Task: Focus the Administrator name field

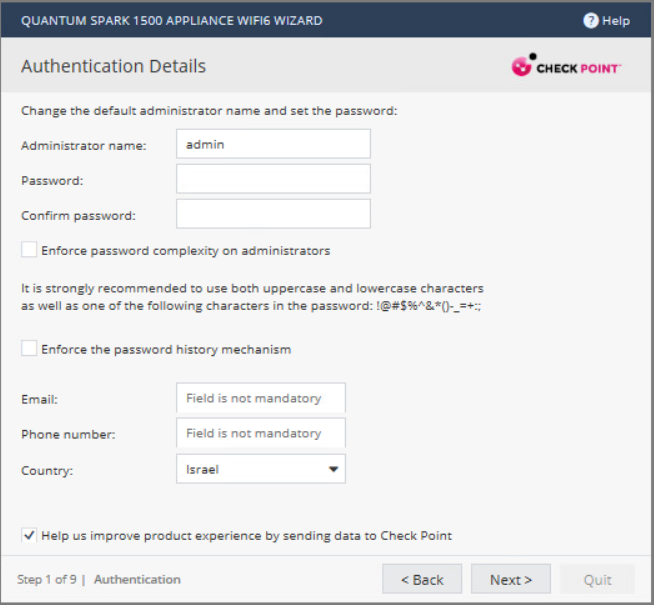Action: pyautogui.click(x=273, y=144)
